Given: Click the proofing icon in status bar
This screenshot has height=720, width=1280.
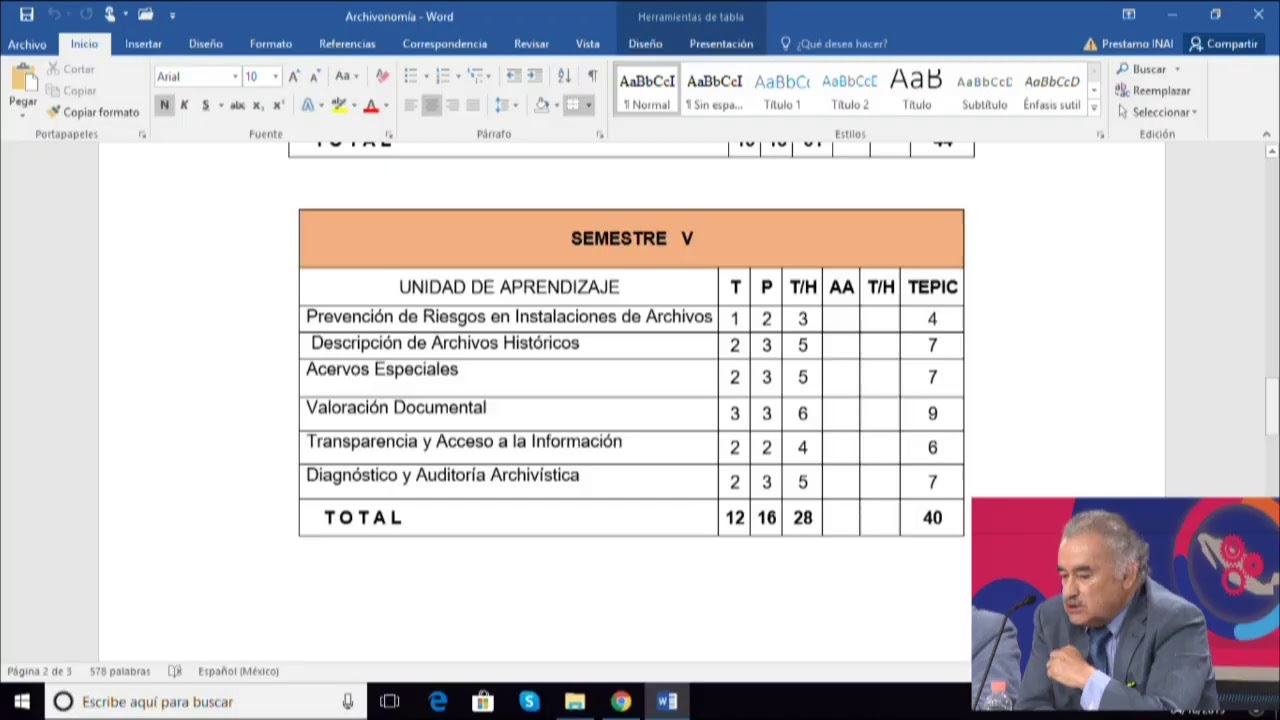Looking at the screenshot, I should [x=175, y=671].
